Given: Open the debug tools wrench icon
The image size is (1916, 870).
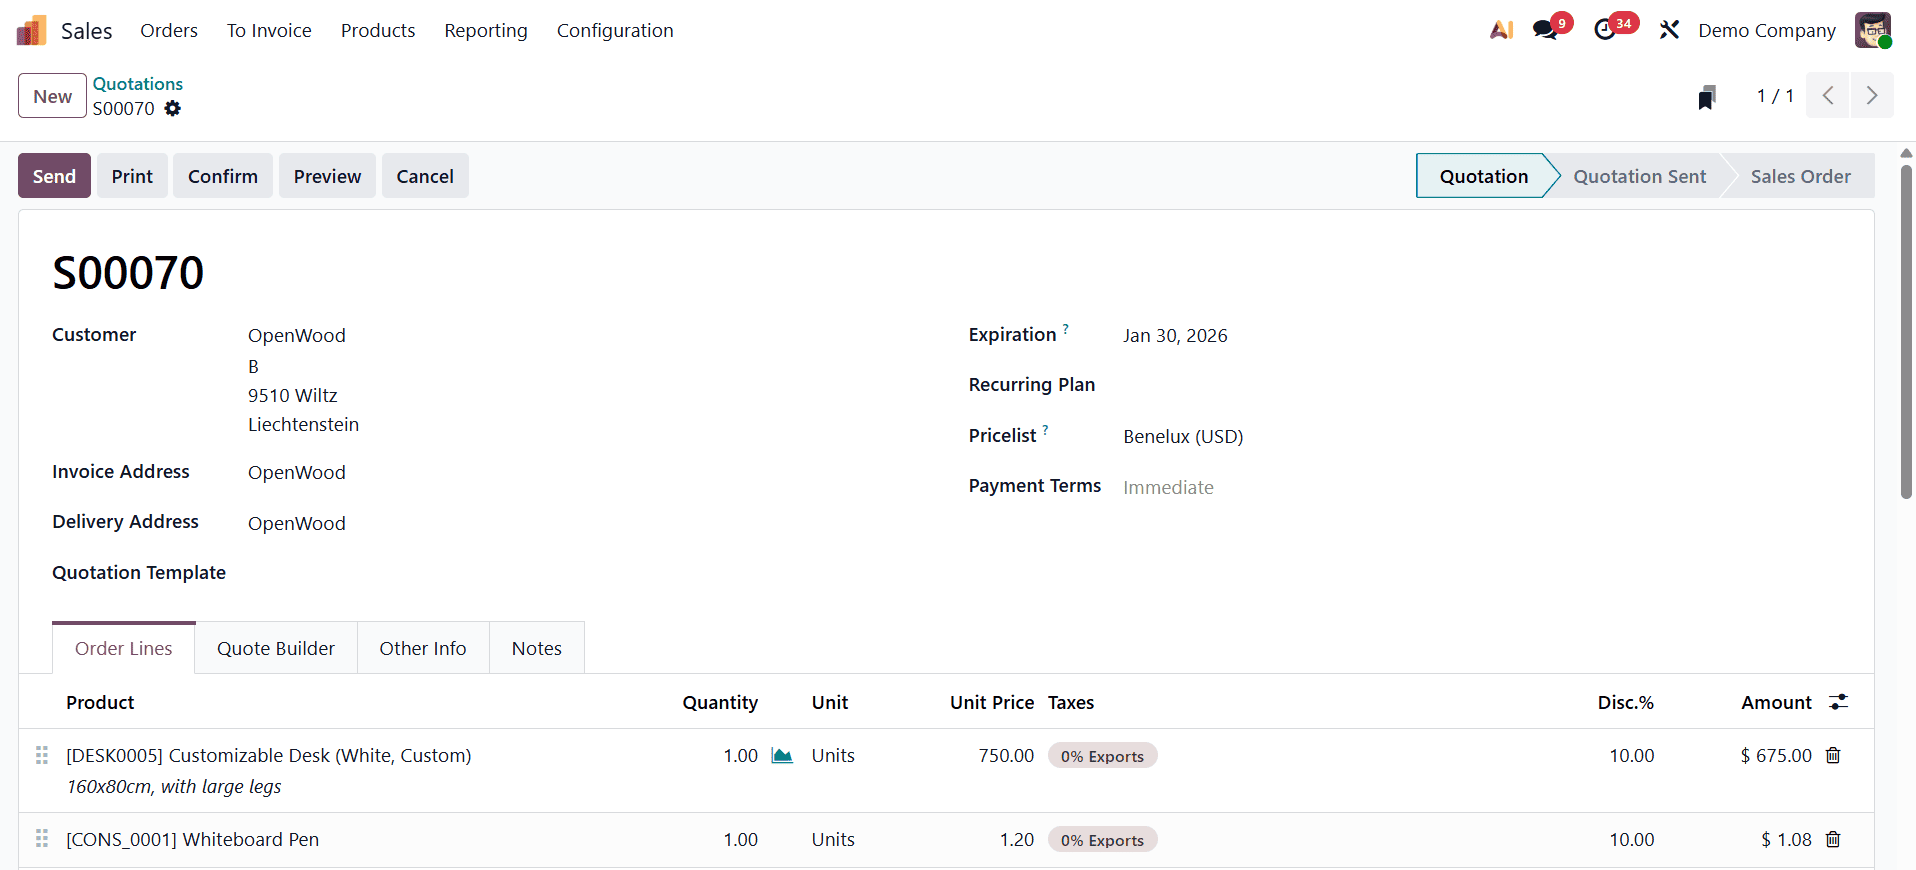Looking at the screenshot, I should pyautogui.click(x=1669, y=31).
